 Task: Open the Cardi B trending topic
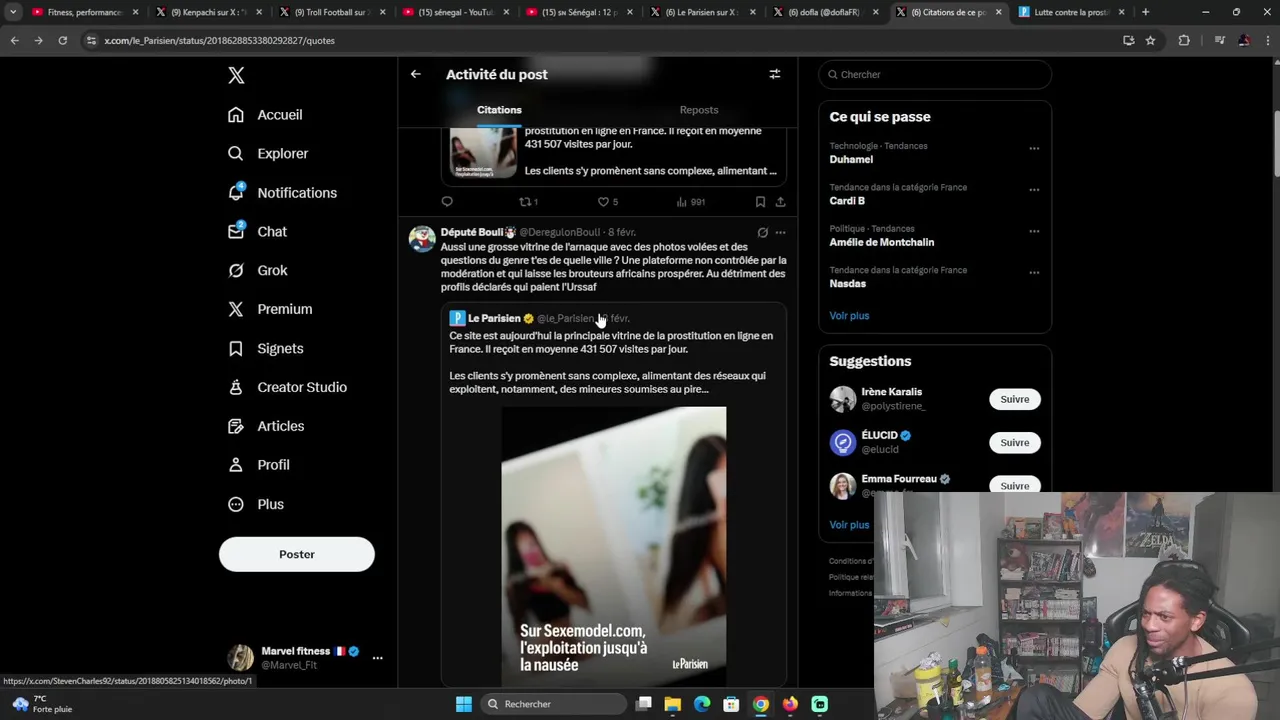(847, 201)
